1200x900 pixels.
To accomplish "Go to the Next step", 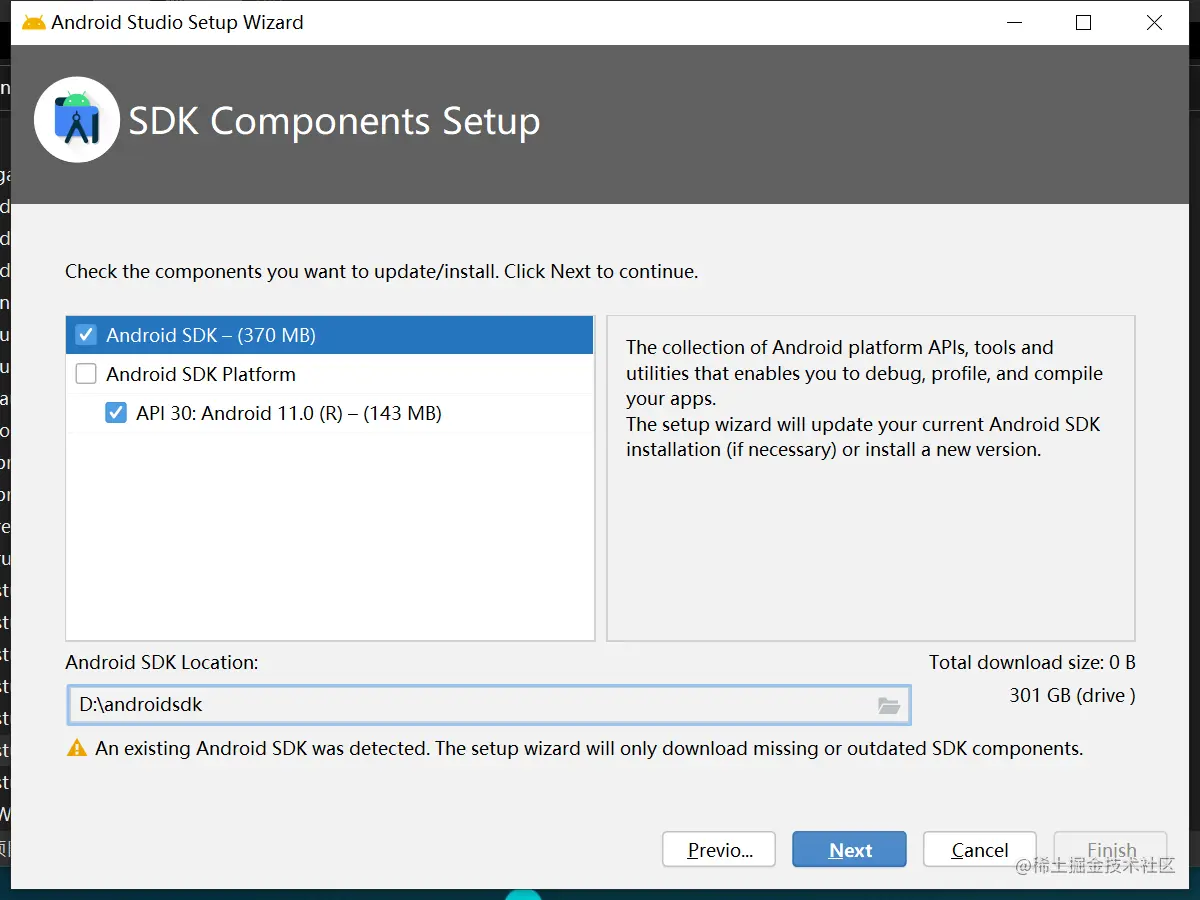I will pyautogui.click(x=849, y=850).
